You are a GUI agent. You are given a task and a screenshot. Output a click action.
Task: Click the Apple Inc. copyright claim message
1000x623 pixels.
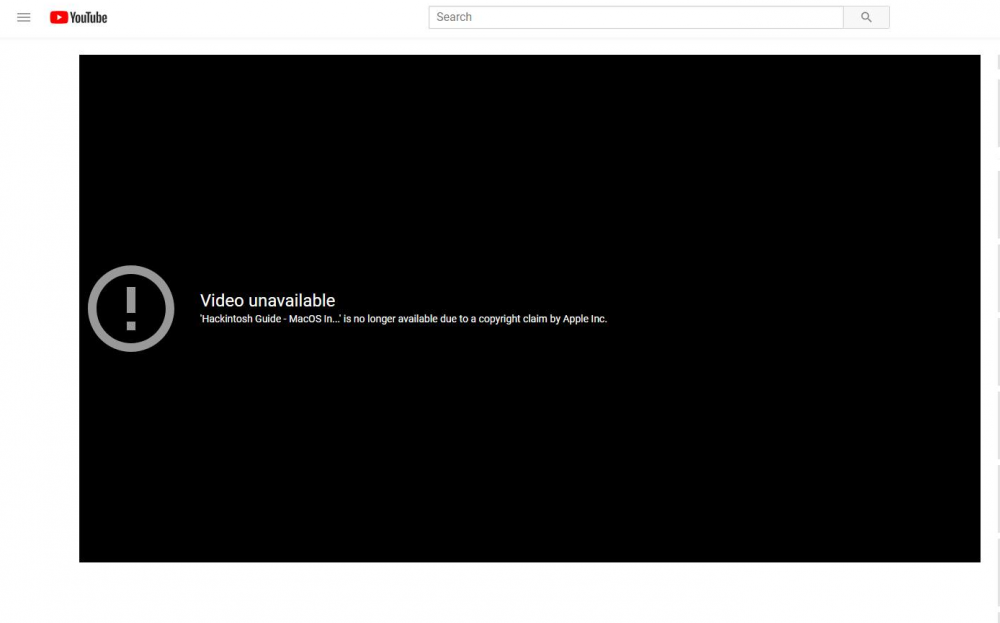click(x=403, y=319)
